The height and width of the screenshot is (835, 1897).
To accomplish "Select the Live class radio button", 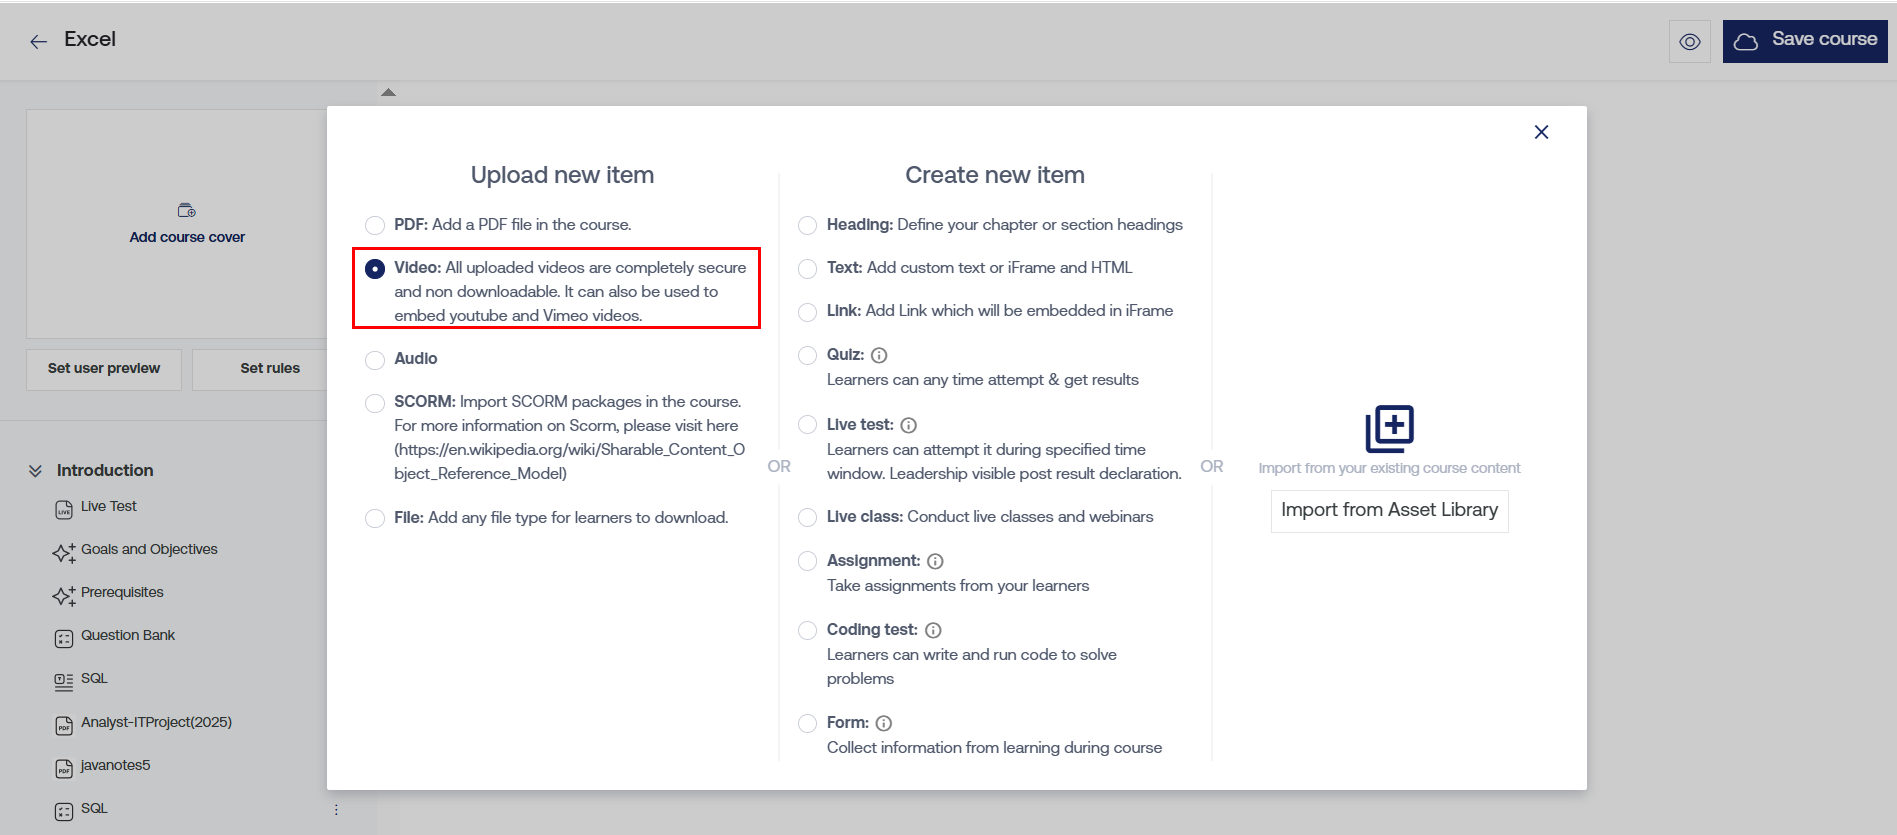I will (807, 517).
